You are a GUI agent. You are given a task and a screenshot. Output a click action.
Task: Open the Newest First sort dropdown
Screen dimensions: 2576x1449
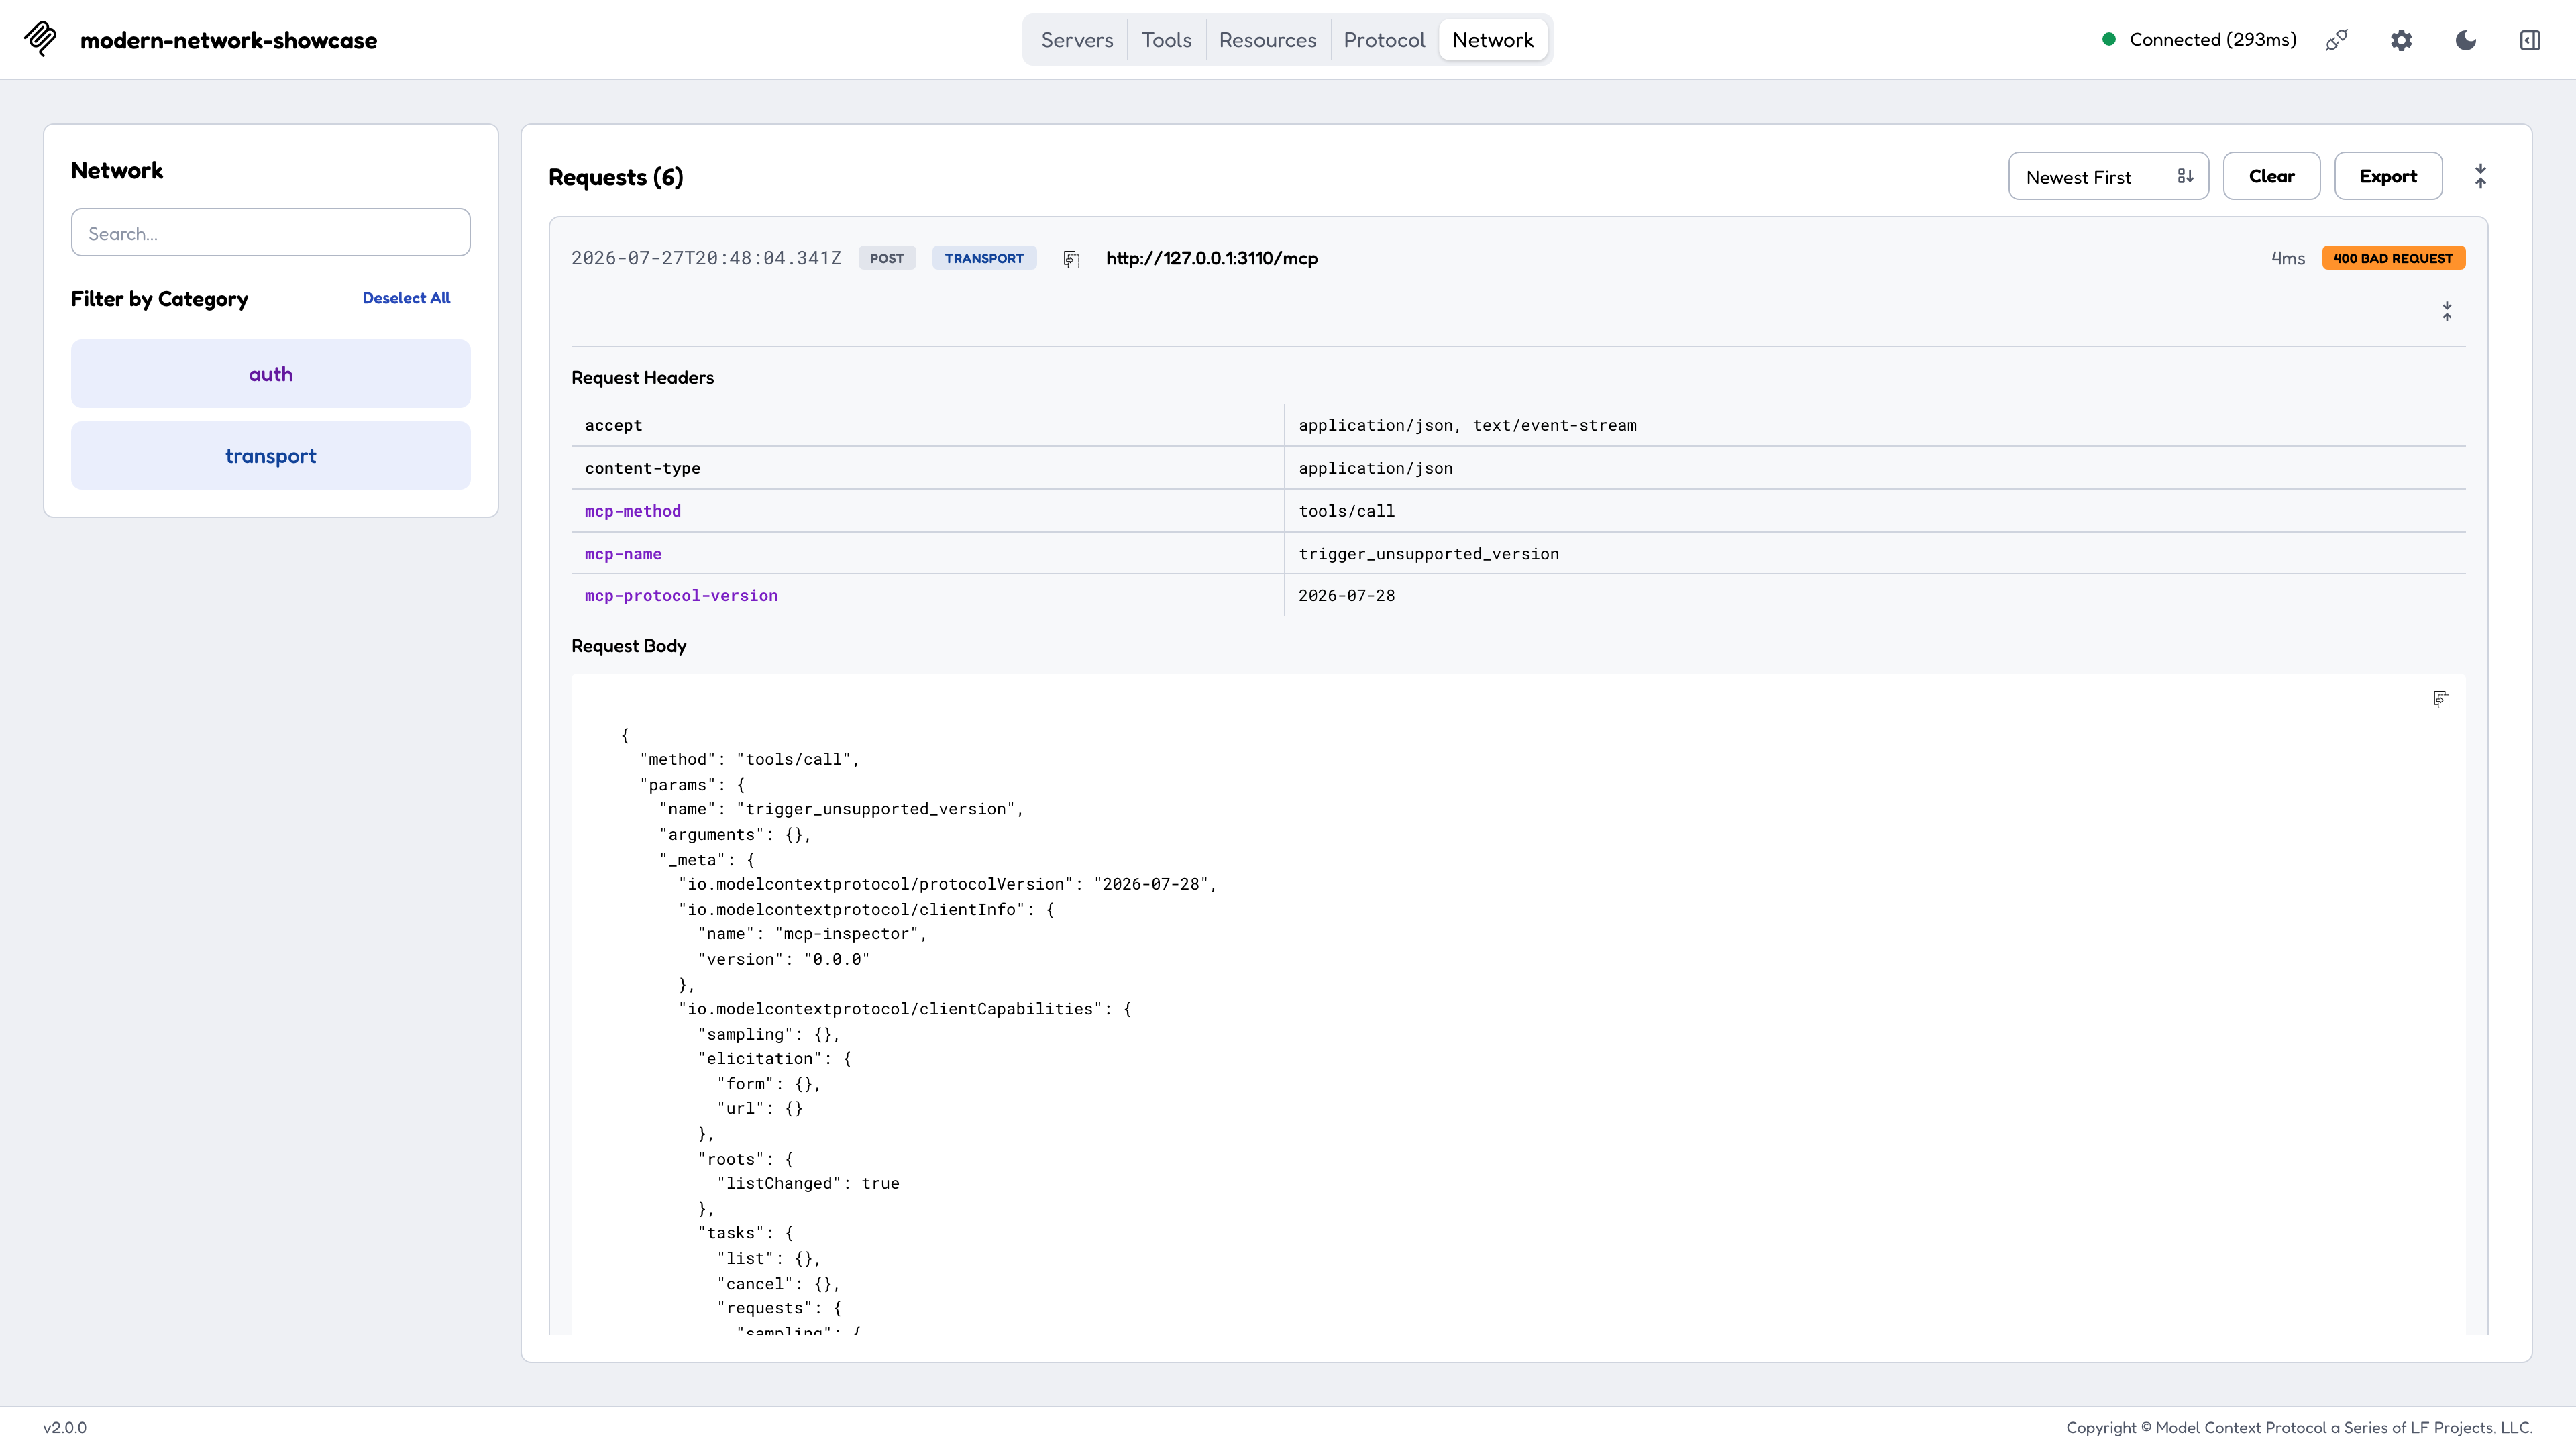2108,176
